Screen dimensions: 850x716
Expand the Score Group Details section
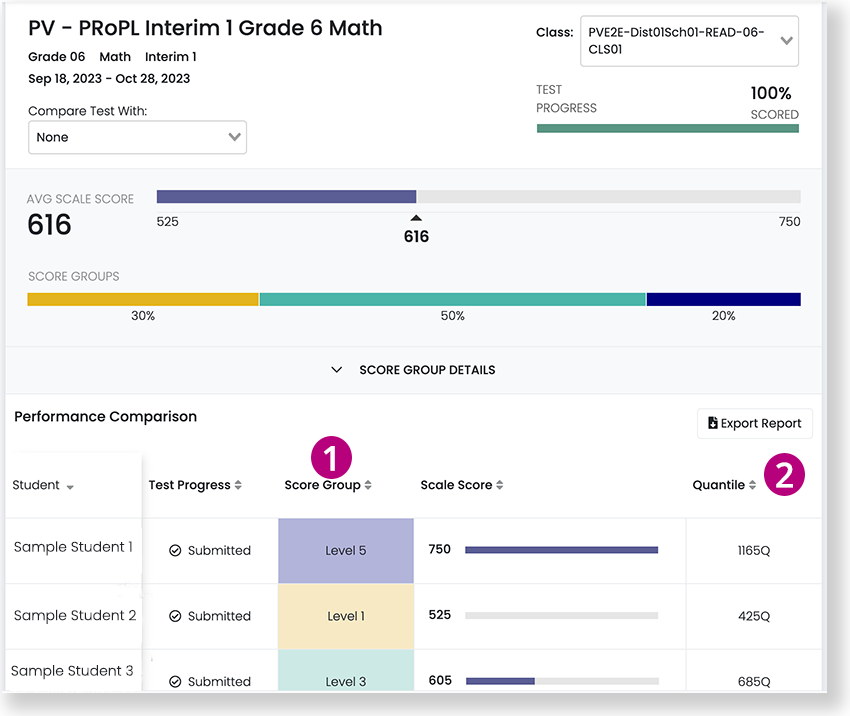click(x=414, y=370)
